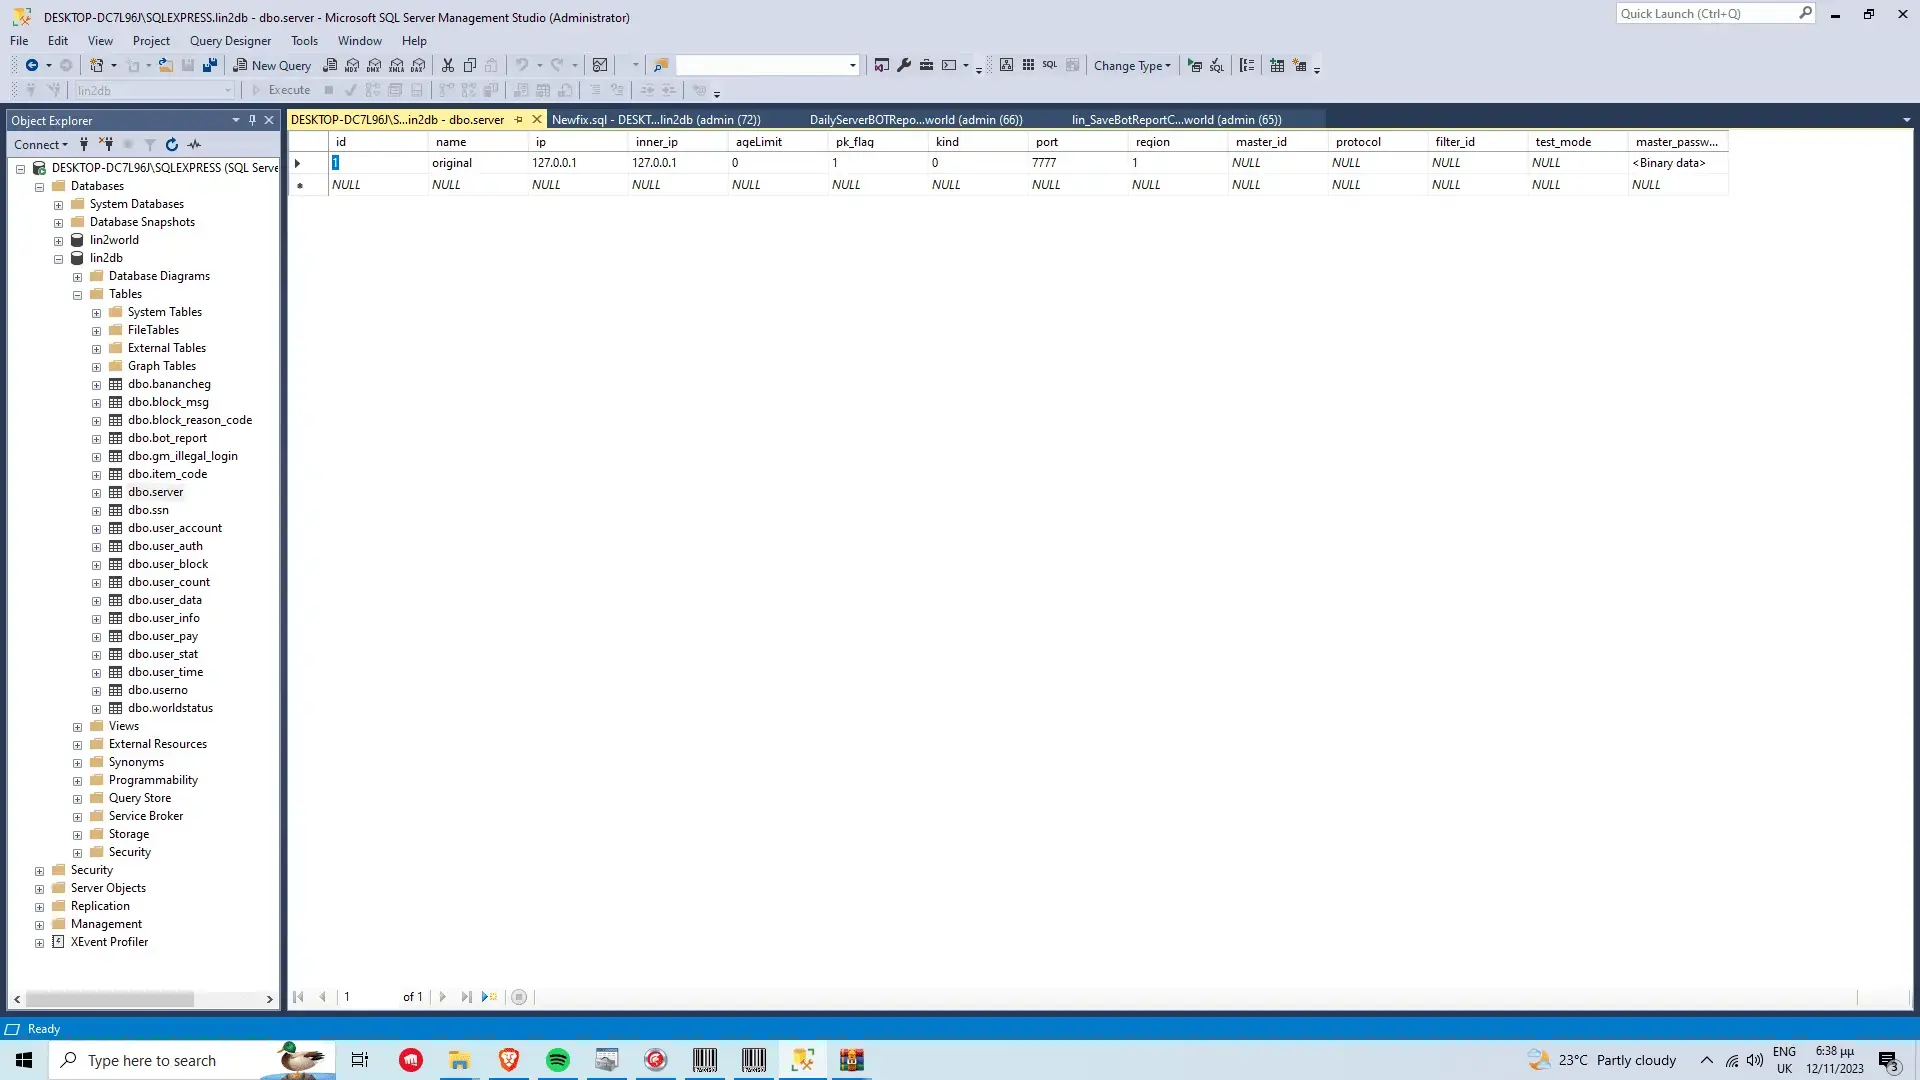Select the System Databases folder
1920x1080 pixels.
pos(137,204)
